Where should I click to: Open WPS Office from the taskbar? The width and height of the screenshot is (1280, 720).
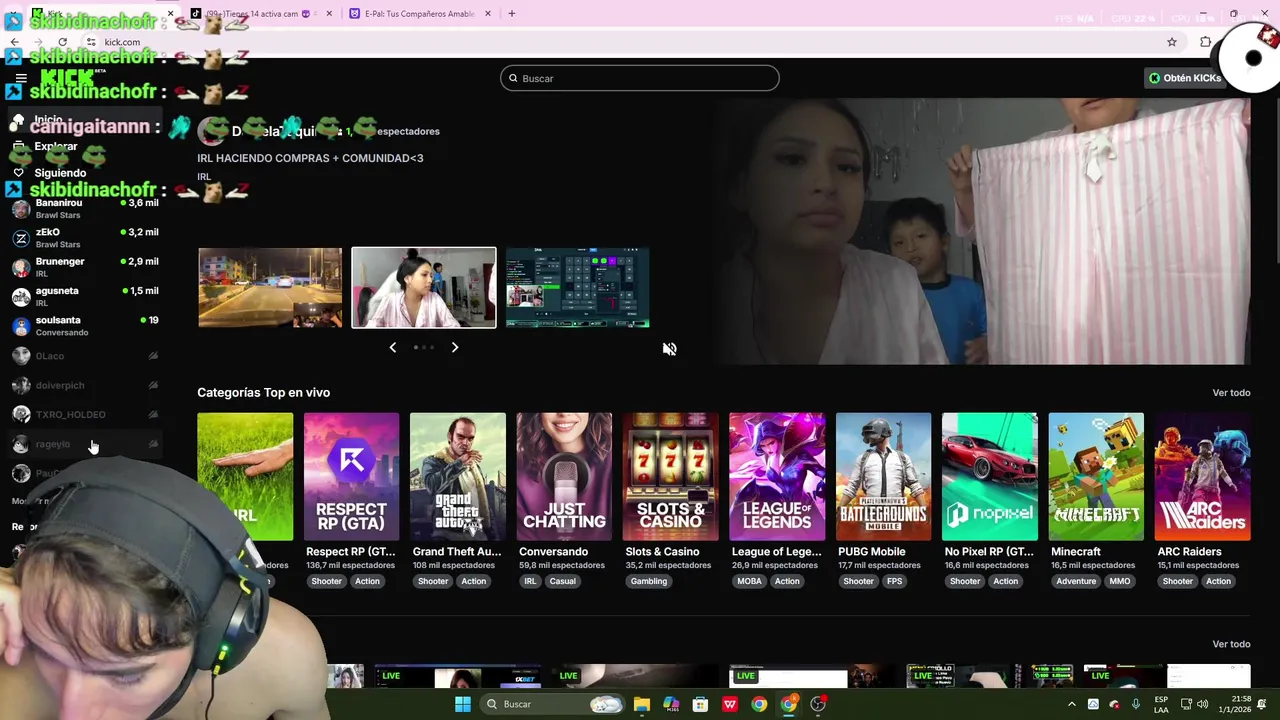click(x=730, y=704)
